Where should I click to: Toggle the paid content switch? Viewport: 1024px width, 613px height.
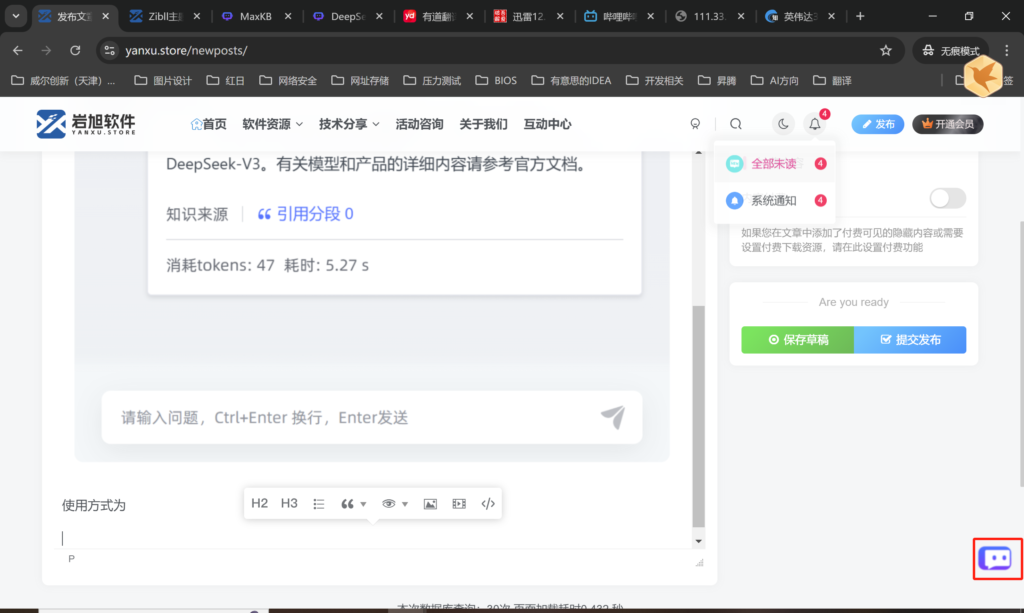tap(947, 198)
